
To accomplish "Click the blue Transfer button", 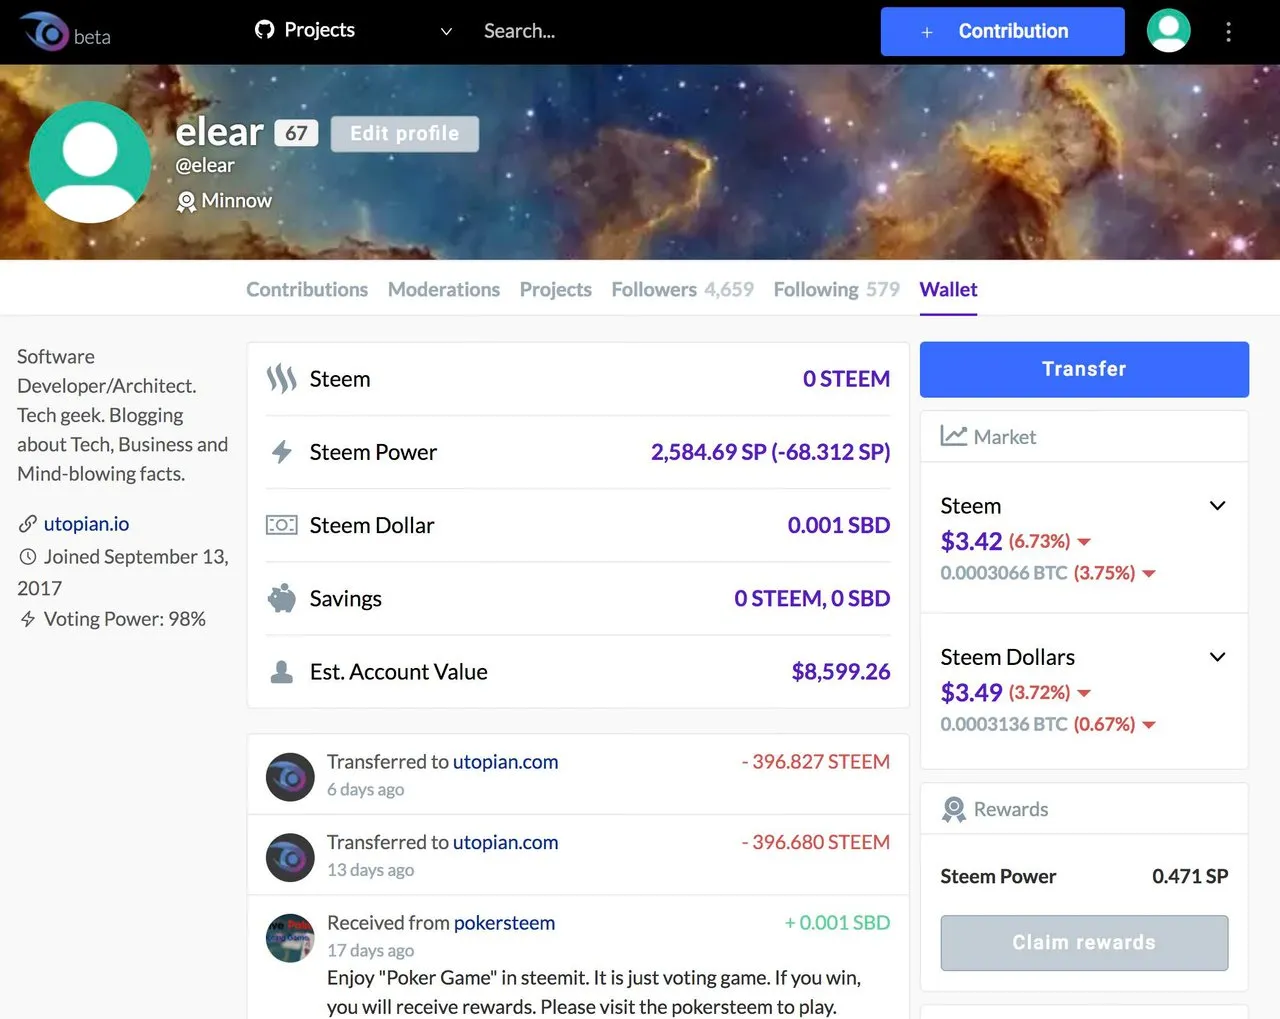I will (x=1084, y=369).
